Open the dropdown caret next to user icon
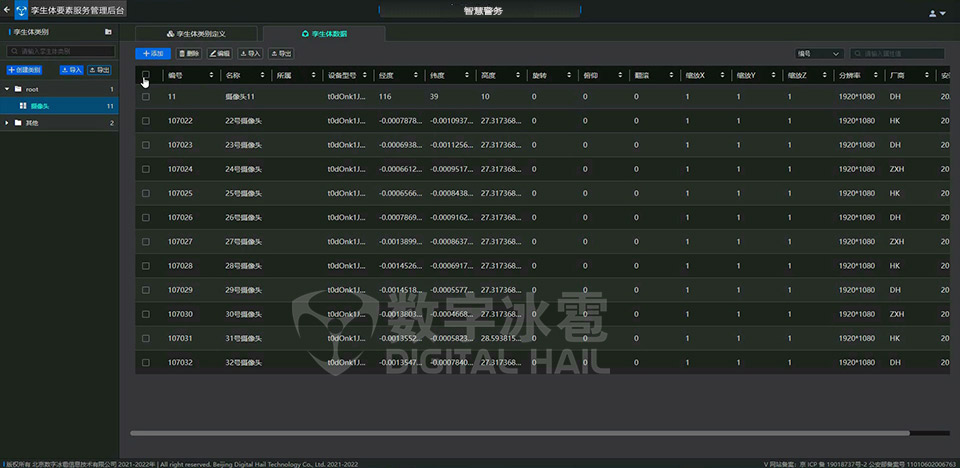 tap(943, 13)
